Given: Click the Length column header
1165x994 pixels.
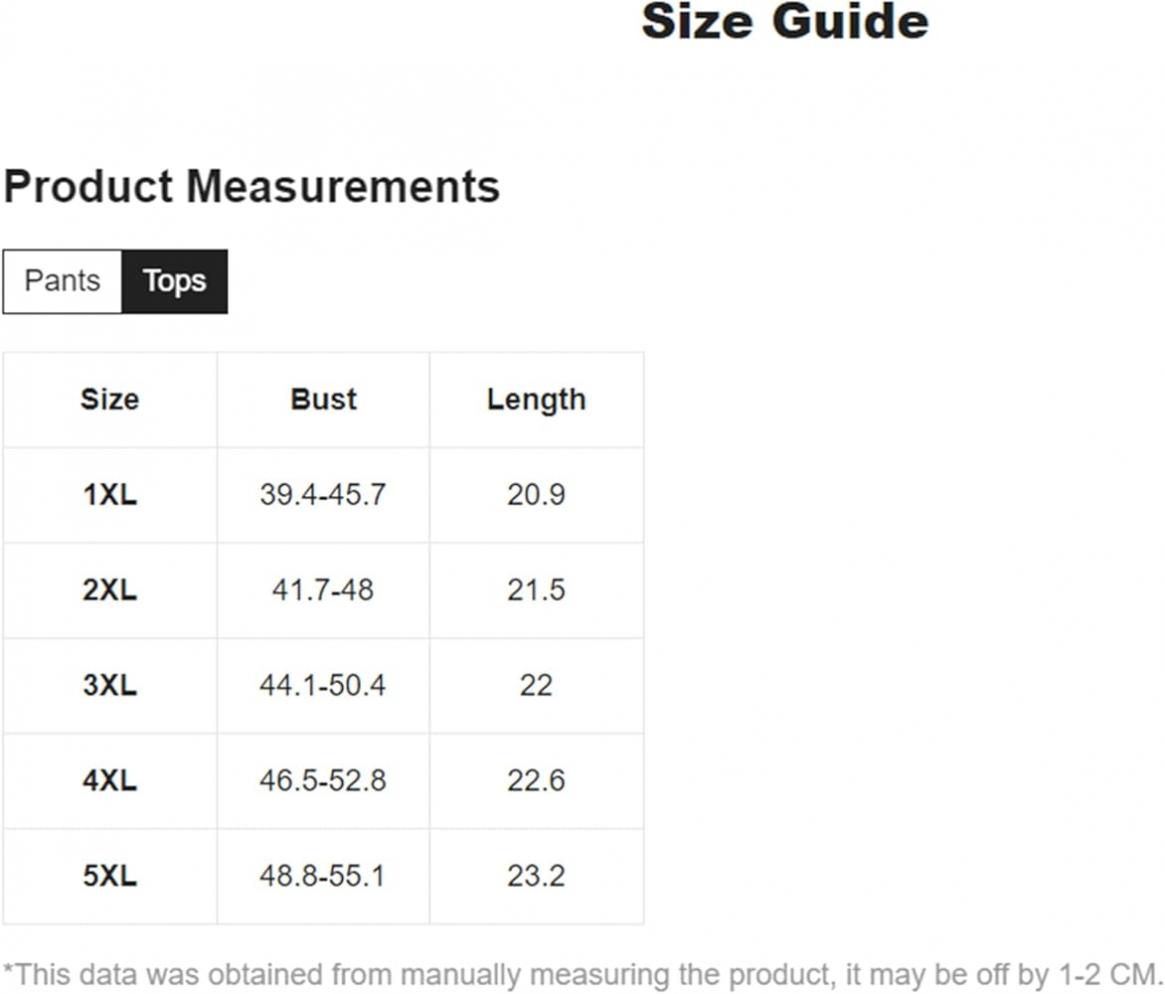Looking at the screenshot, I should [536, 400].
